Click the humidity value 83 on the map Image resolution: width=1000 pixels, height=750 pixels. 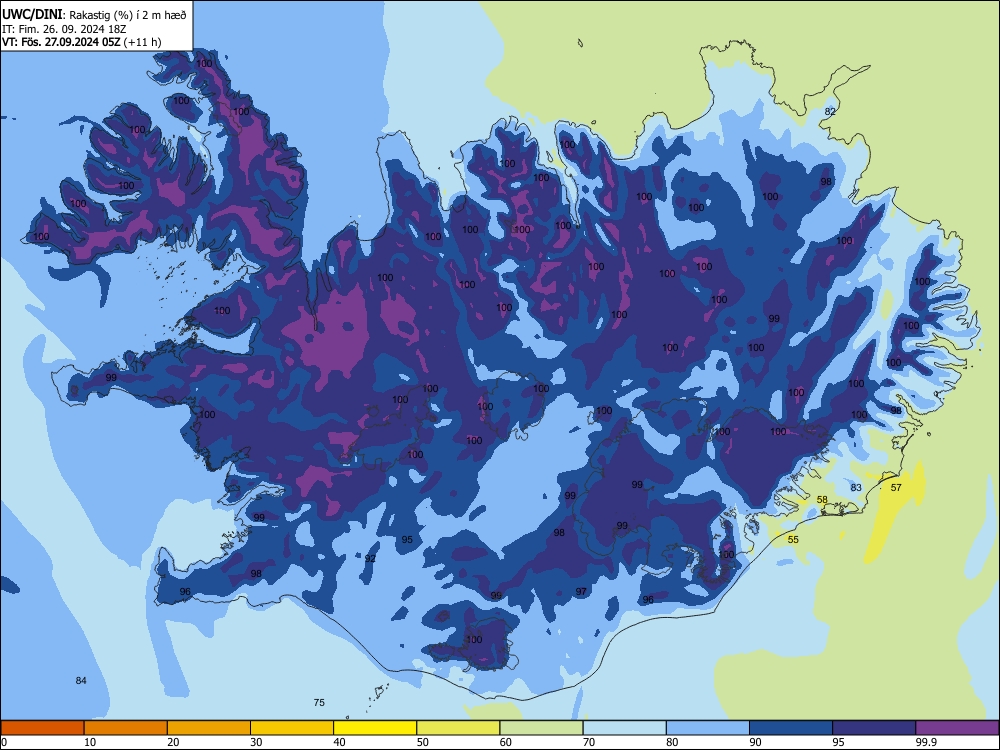[x=856, y=488]
